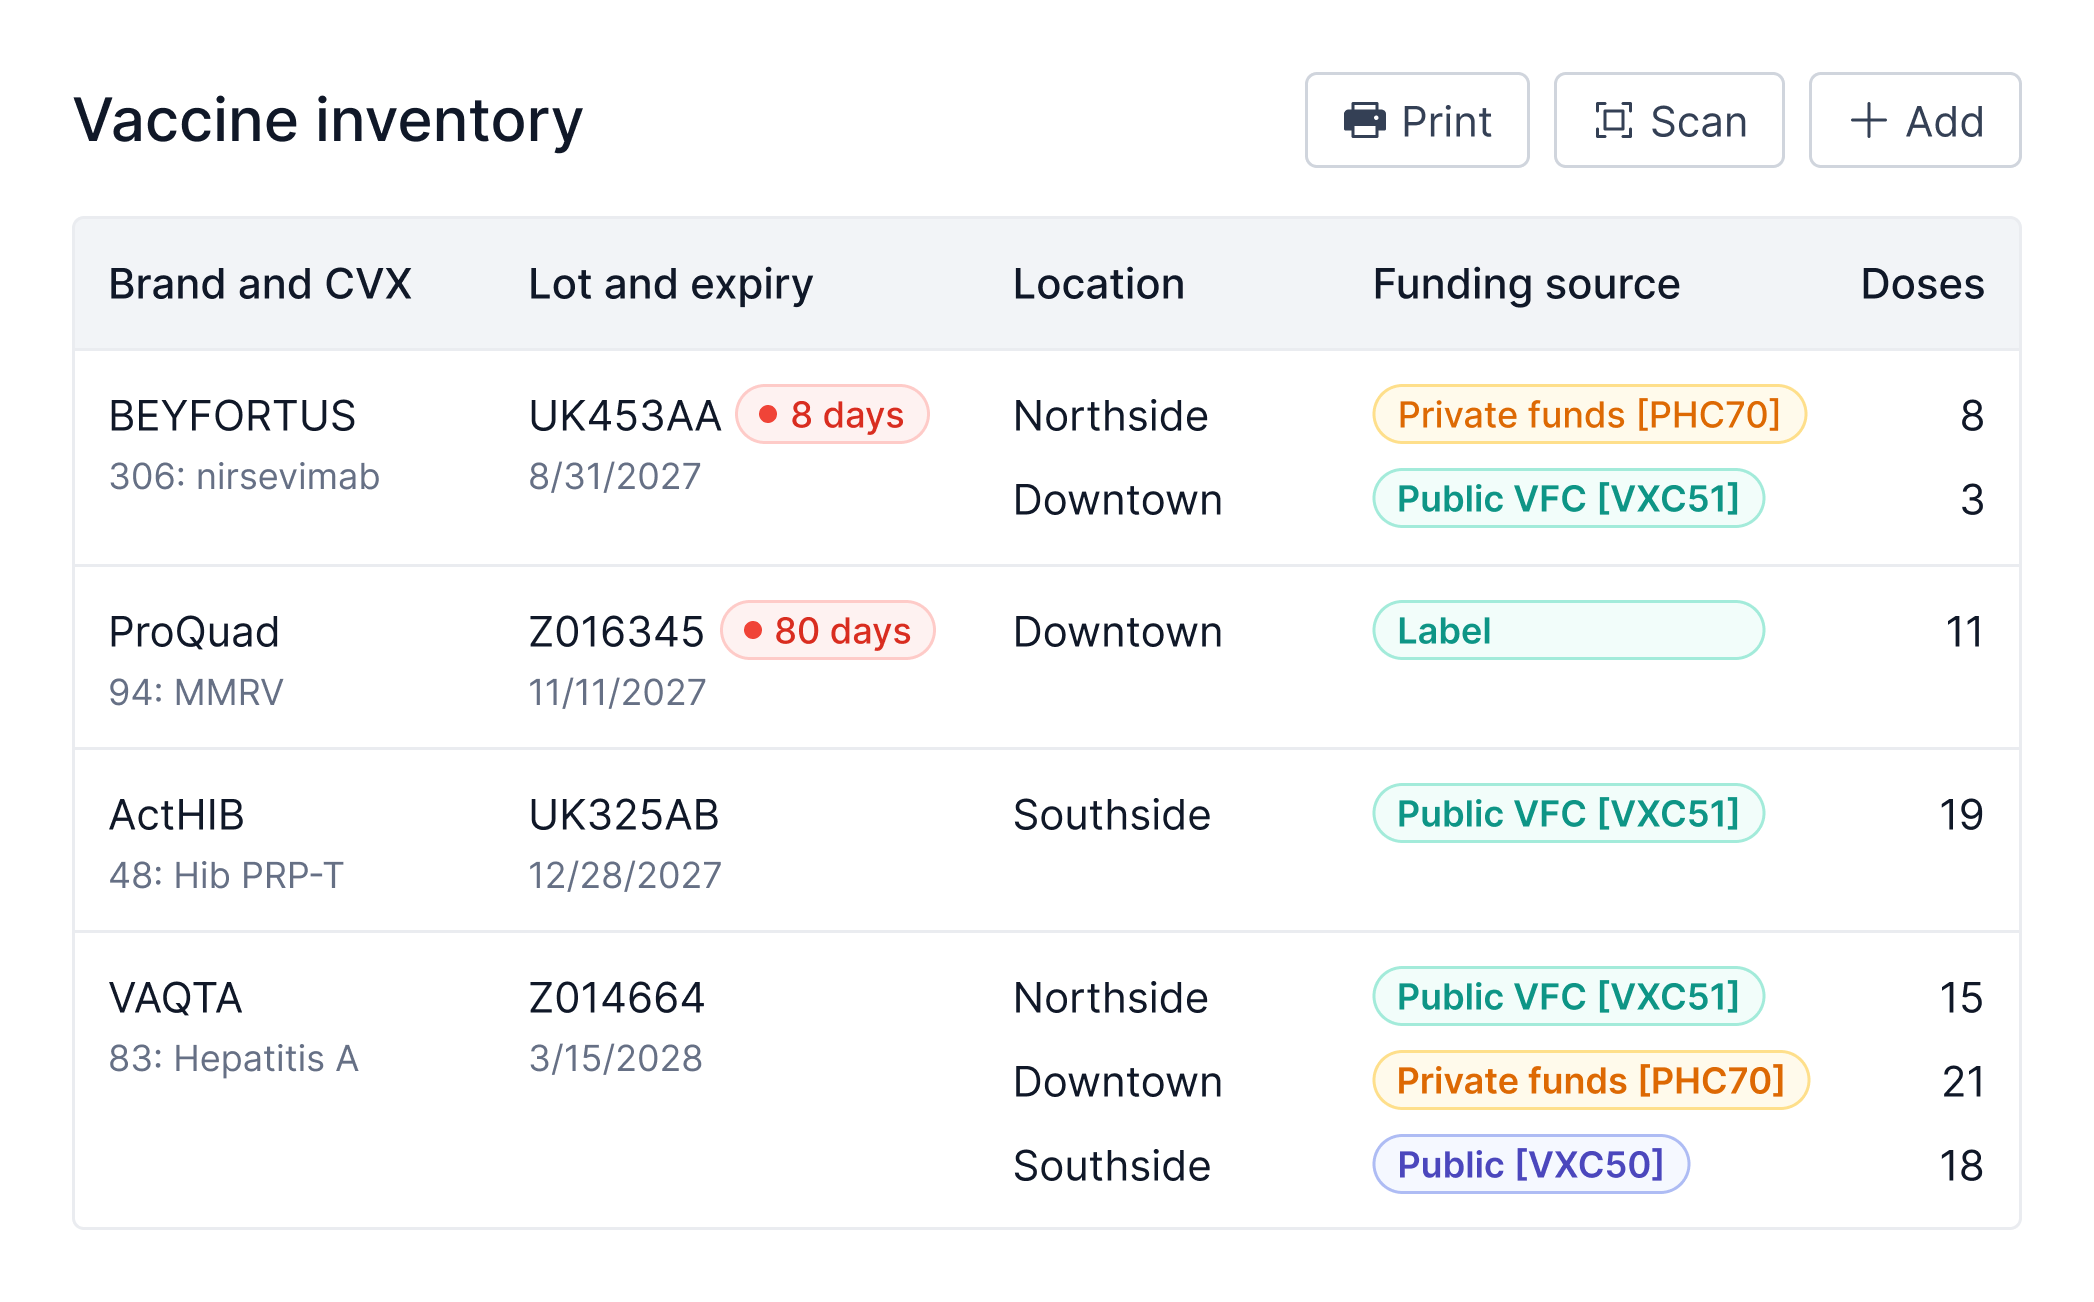
Task: Click the Lot and expiry column header
Action: pyautogui.click(x=670, y=285)
